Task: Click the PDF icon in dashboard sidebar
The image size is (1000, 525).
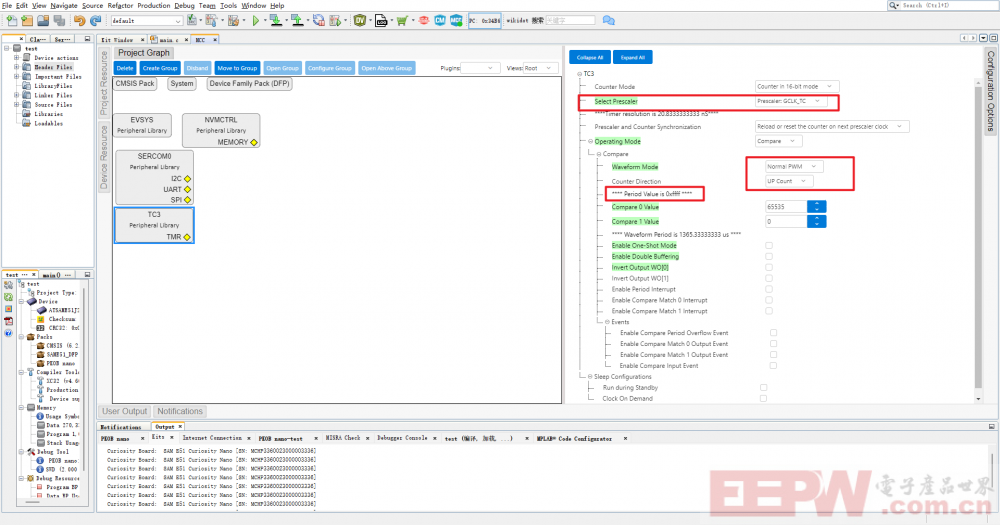Action: coord(8,321)
